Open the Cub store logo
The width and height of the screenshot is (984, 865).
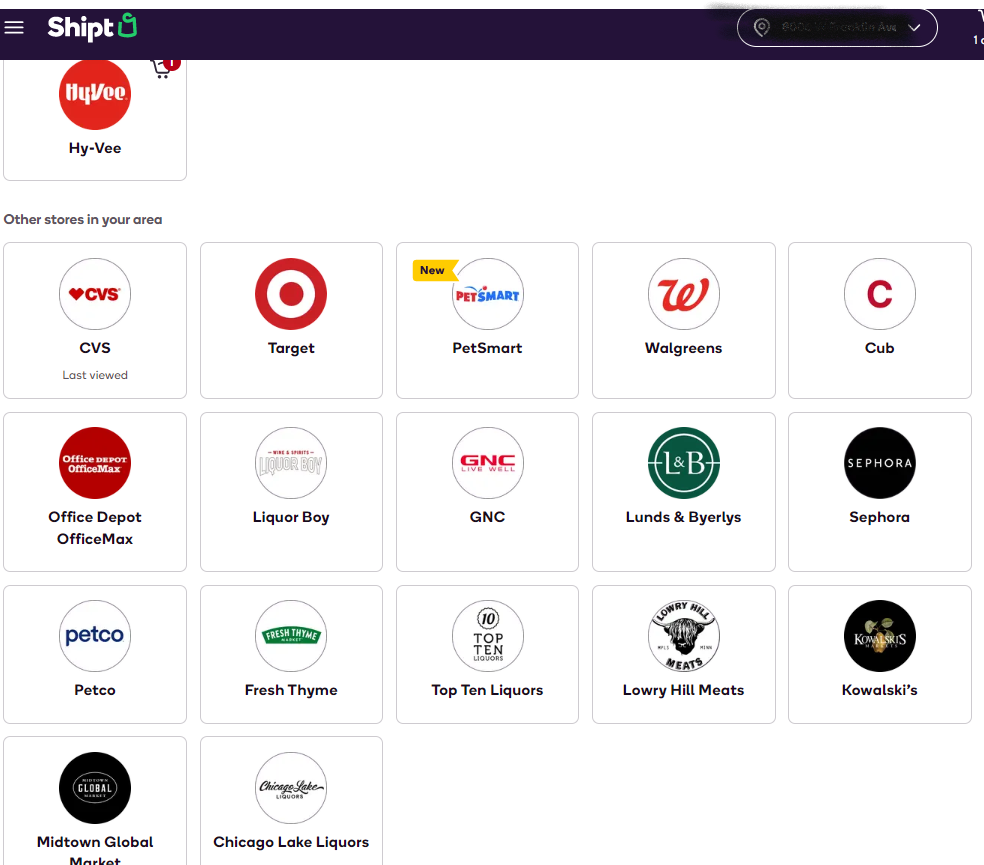point(879,294)
